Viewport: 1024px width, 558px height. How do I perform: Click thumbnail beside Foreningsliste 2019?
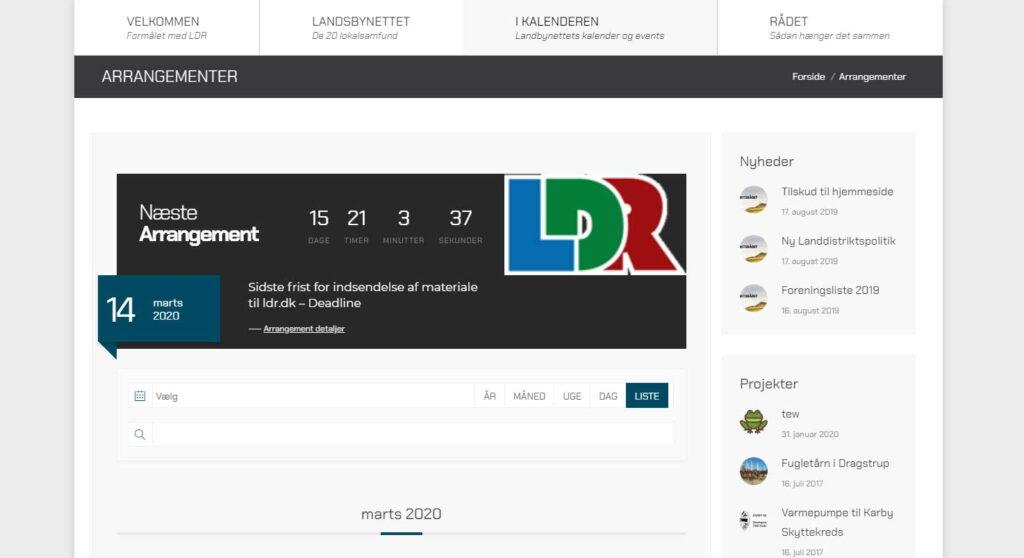(754, 299)
